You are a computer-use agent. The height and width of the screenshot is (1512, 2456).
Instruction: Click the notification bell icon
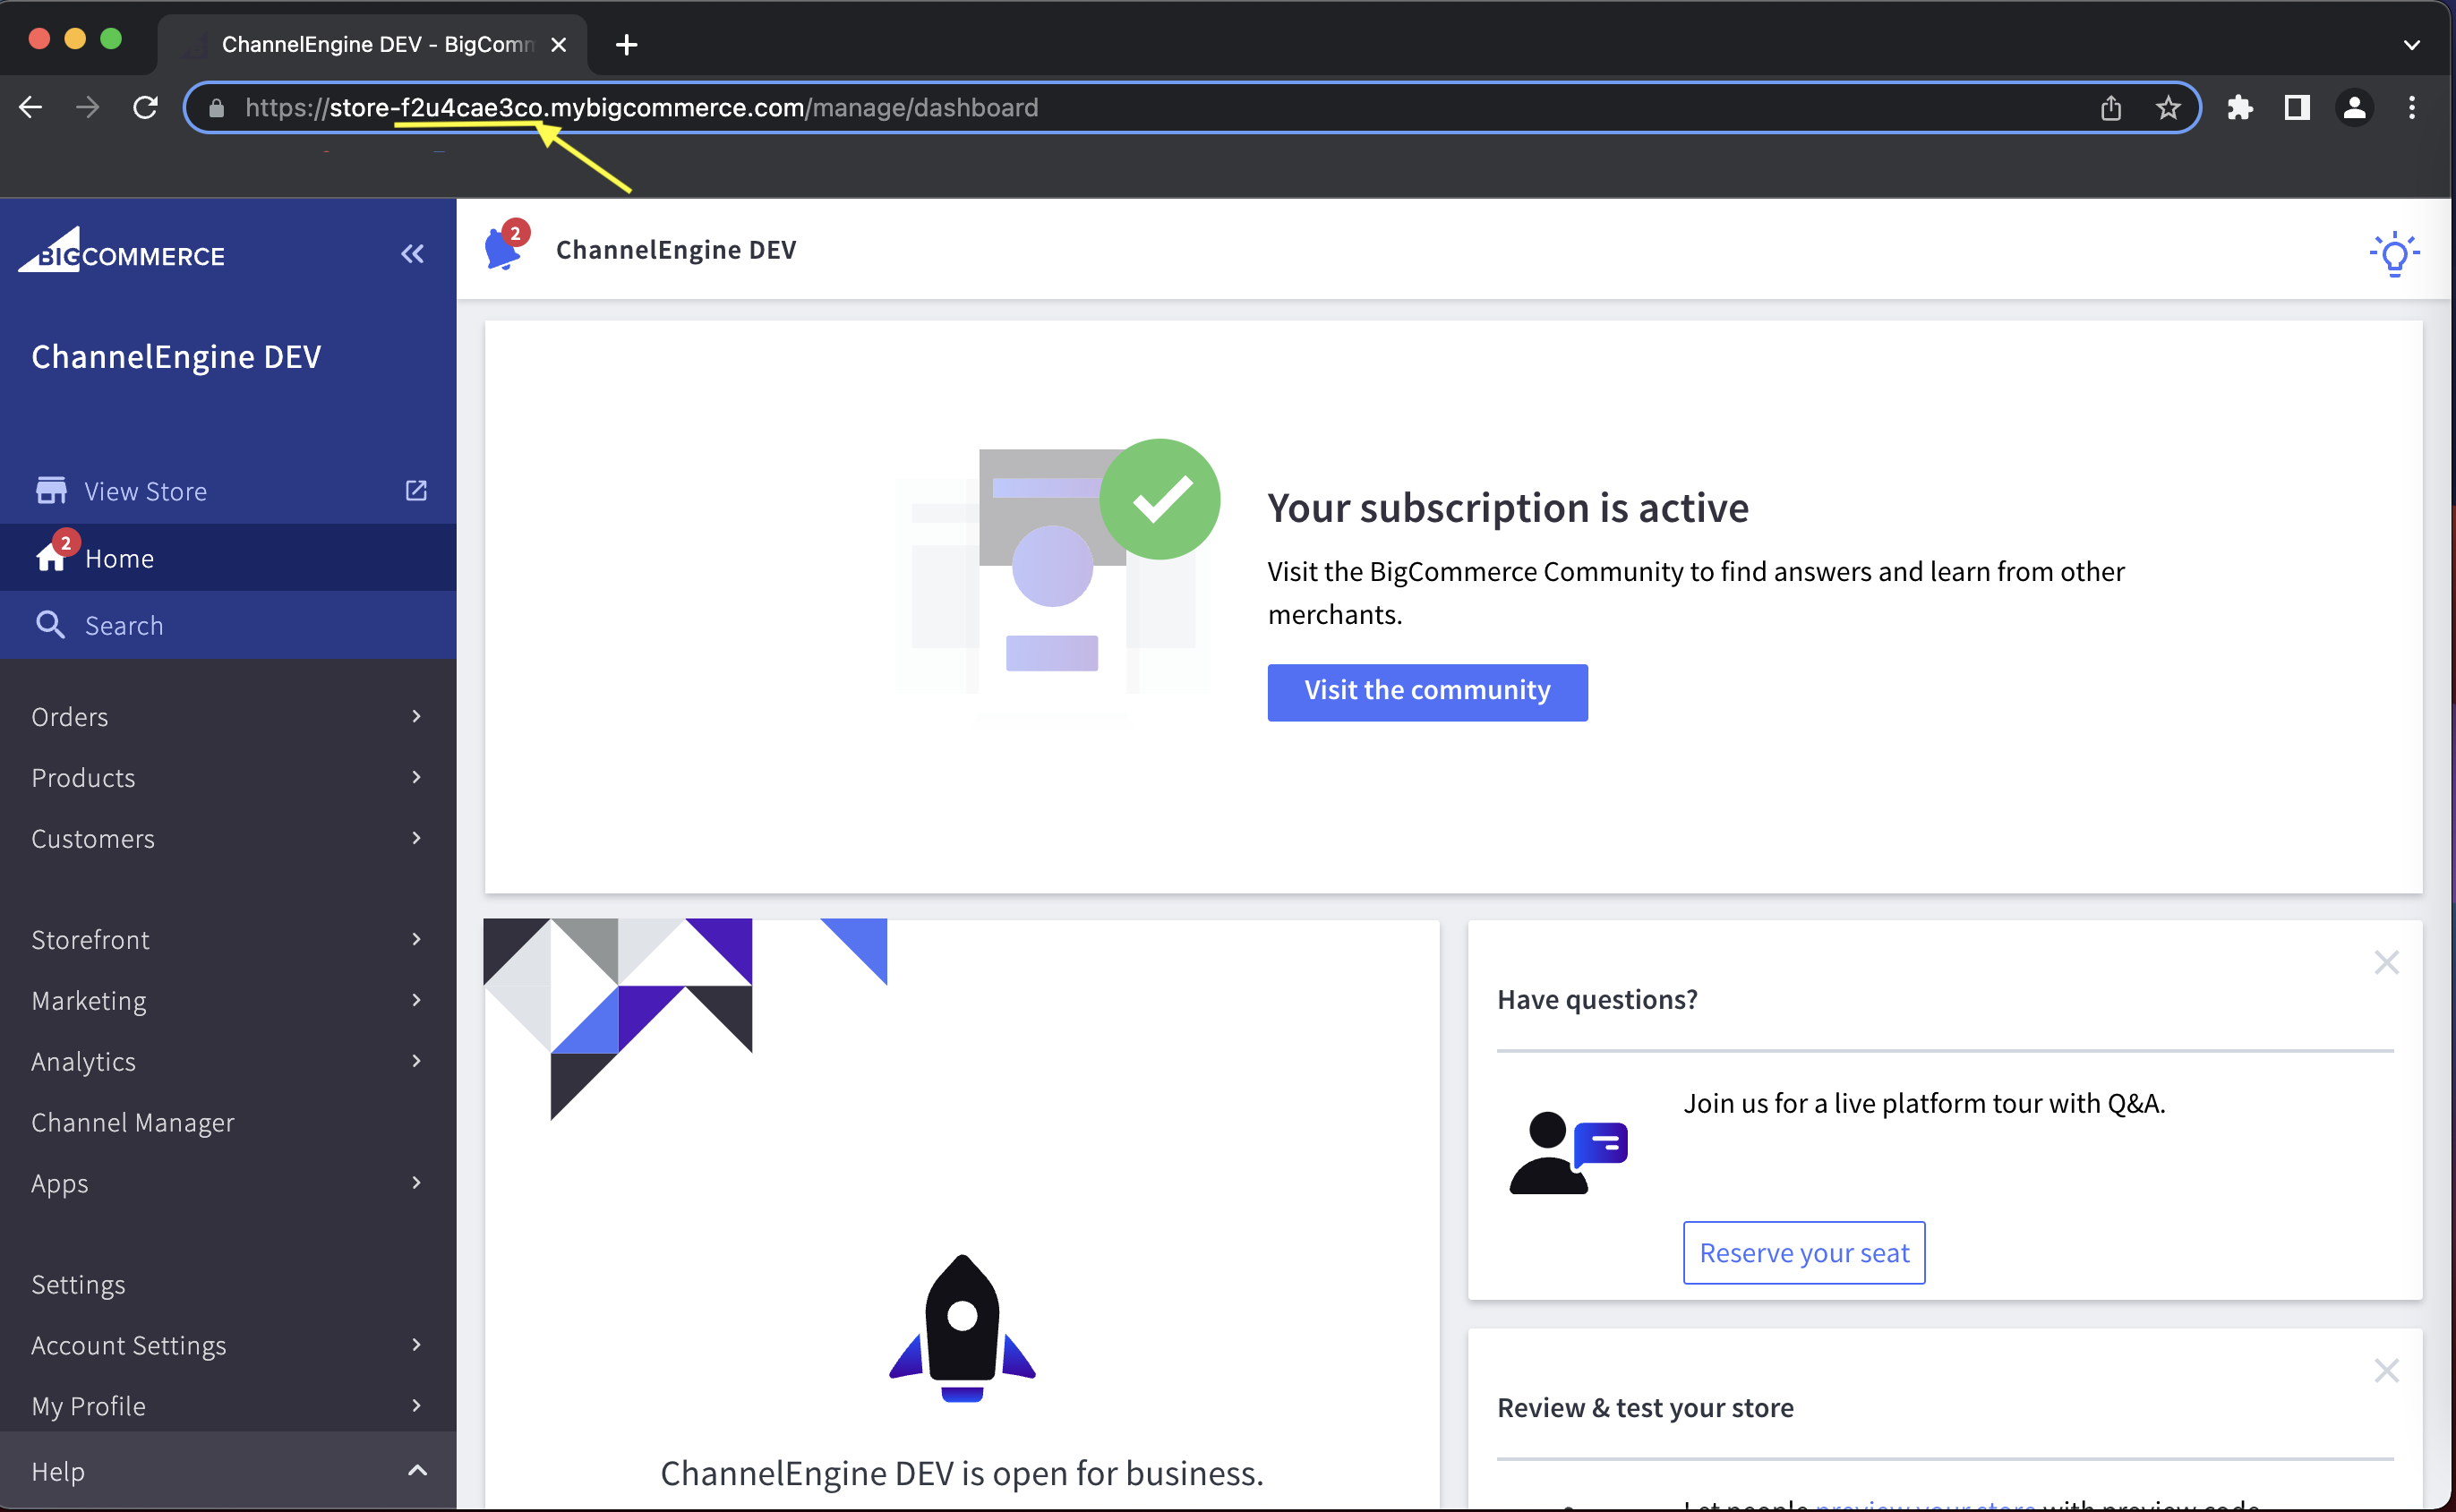pos(503,249)
